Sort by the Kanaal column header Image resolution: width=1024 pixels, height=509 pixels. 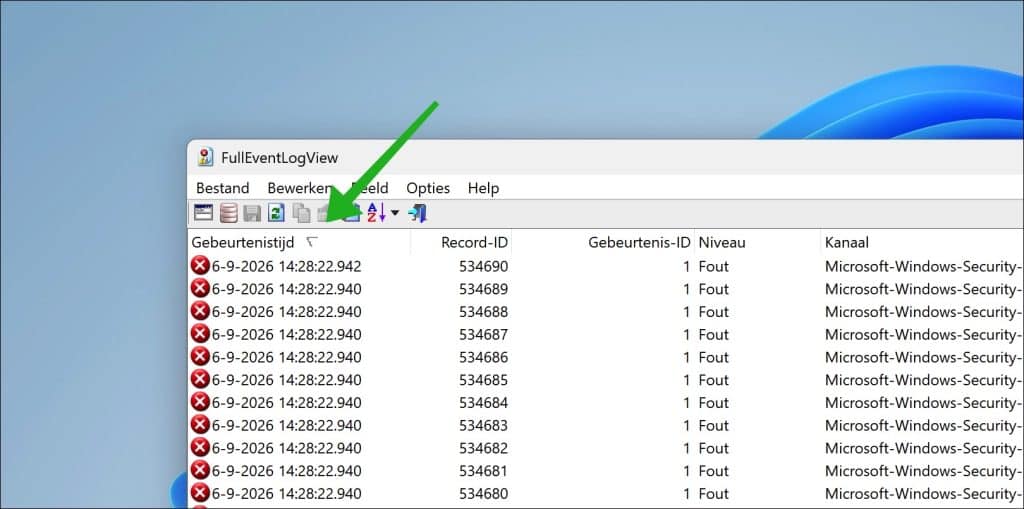coord(922,242)
